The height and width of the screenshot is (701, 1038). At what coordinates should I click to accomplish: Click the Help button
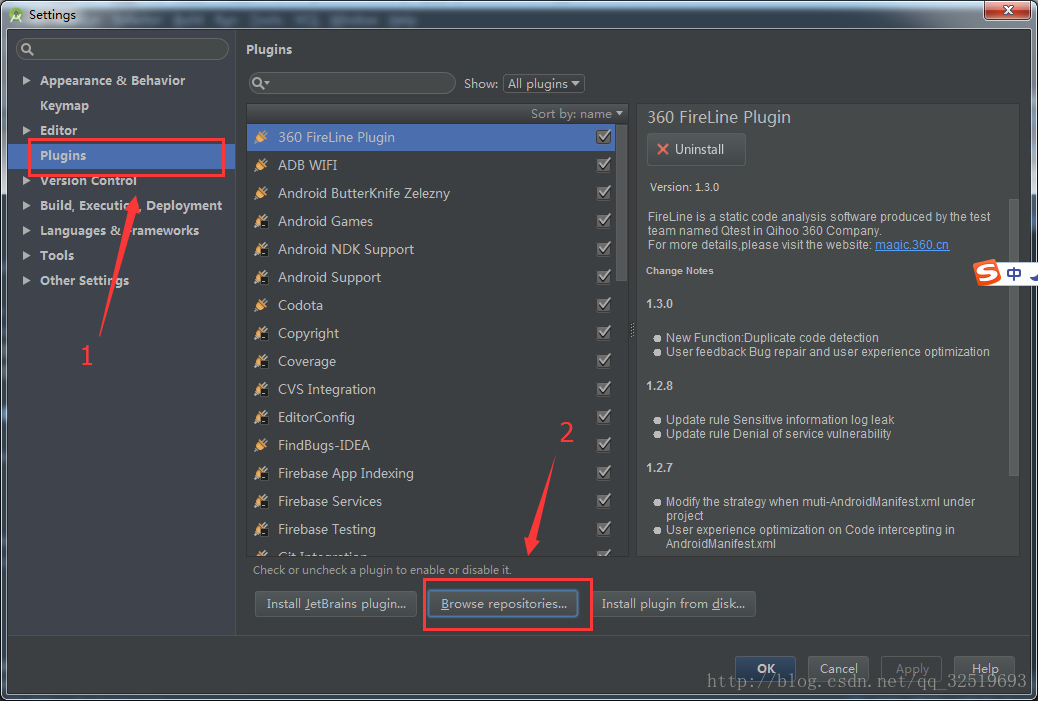click(984, 669)
